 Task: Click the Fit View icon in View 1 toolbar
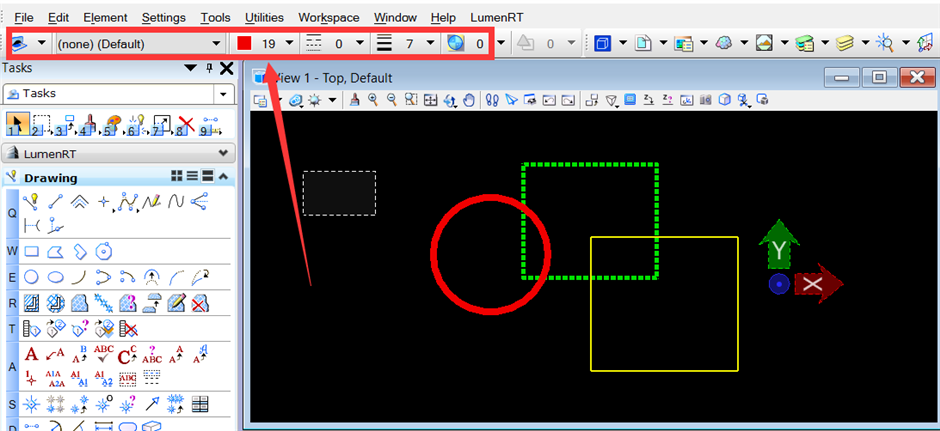pyautogui.click(x=430, y=100)
